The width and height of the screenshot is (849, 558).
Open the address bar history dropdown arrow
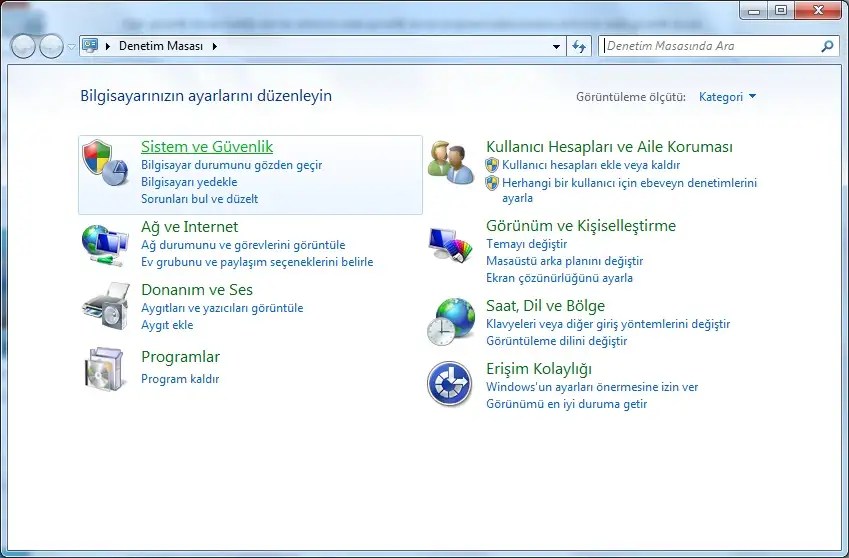[556, 47]
